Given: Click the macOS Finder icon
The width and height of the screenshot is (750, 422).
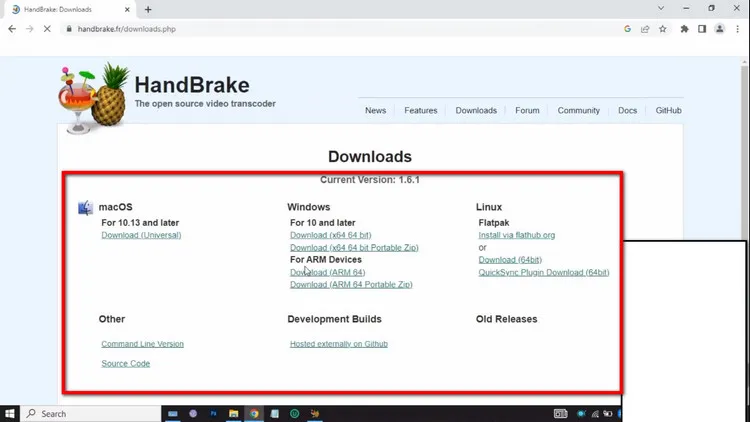Looking at the screenshot, I should (x=86, y=208).
